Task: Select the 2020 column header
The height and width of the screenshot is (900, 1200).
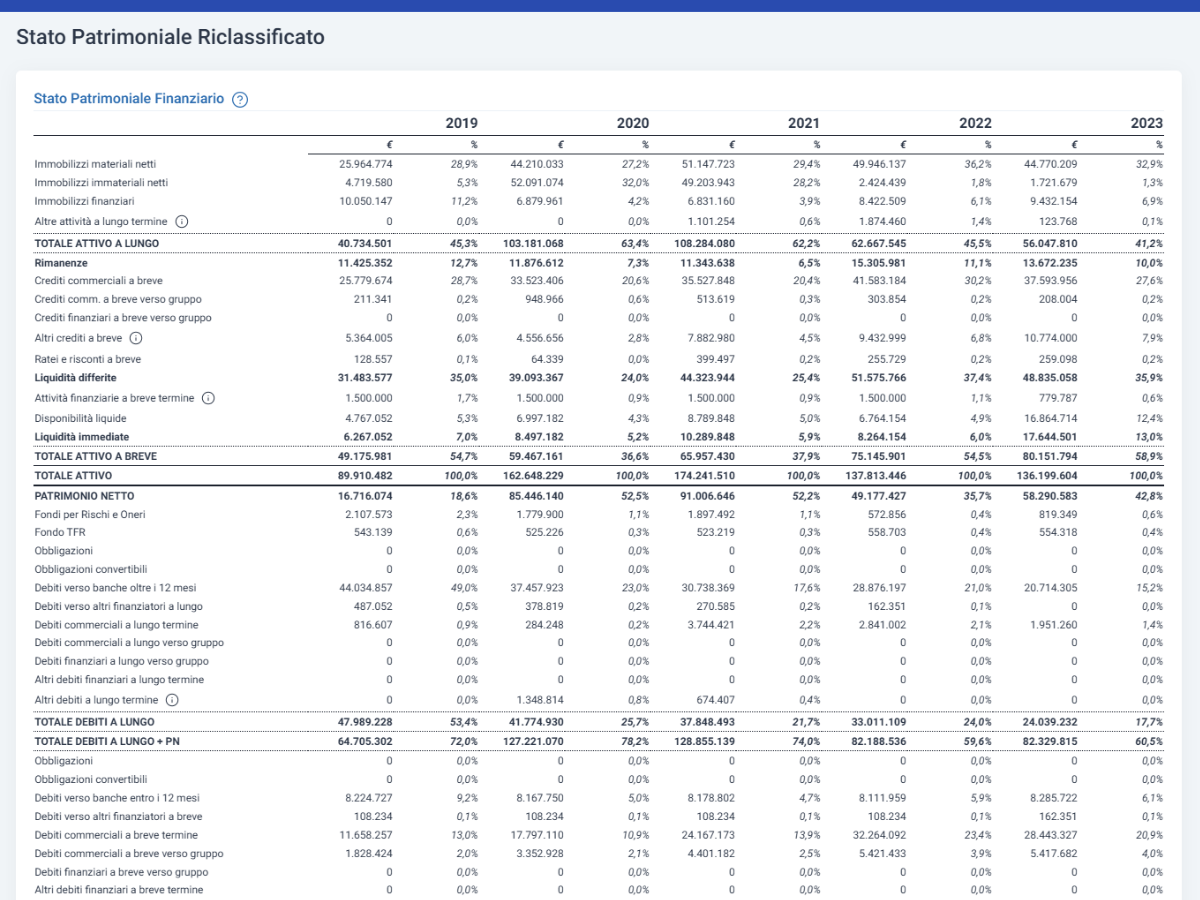Action: point(633,123)
